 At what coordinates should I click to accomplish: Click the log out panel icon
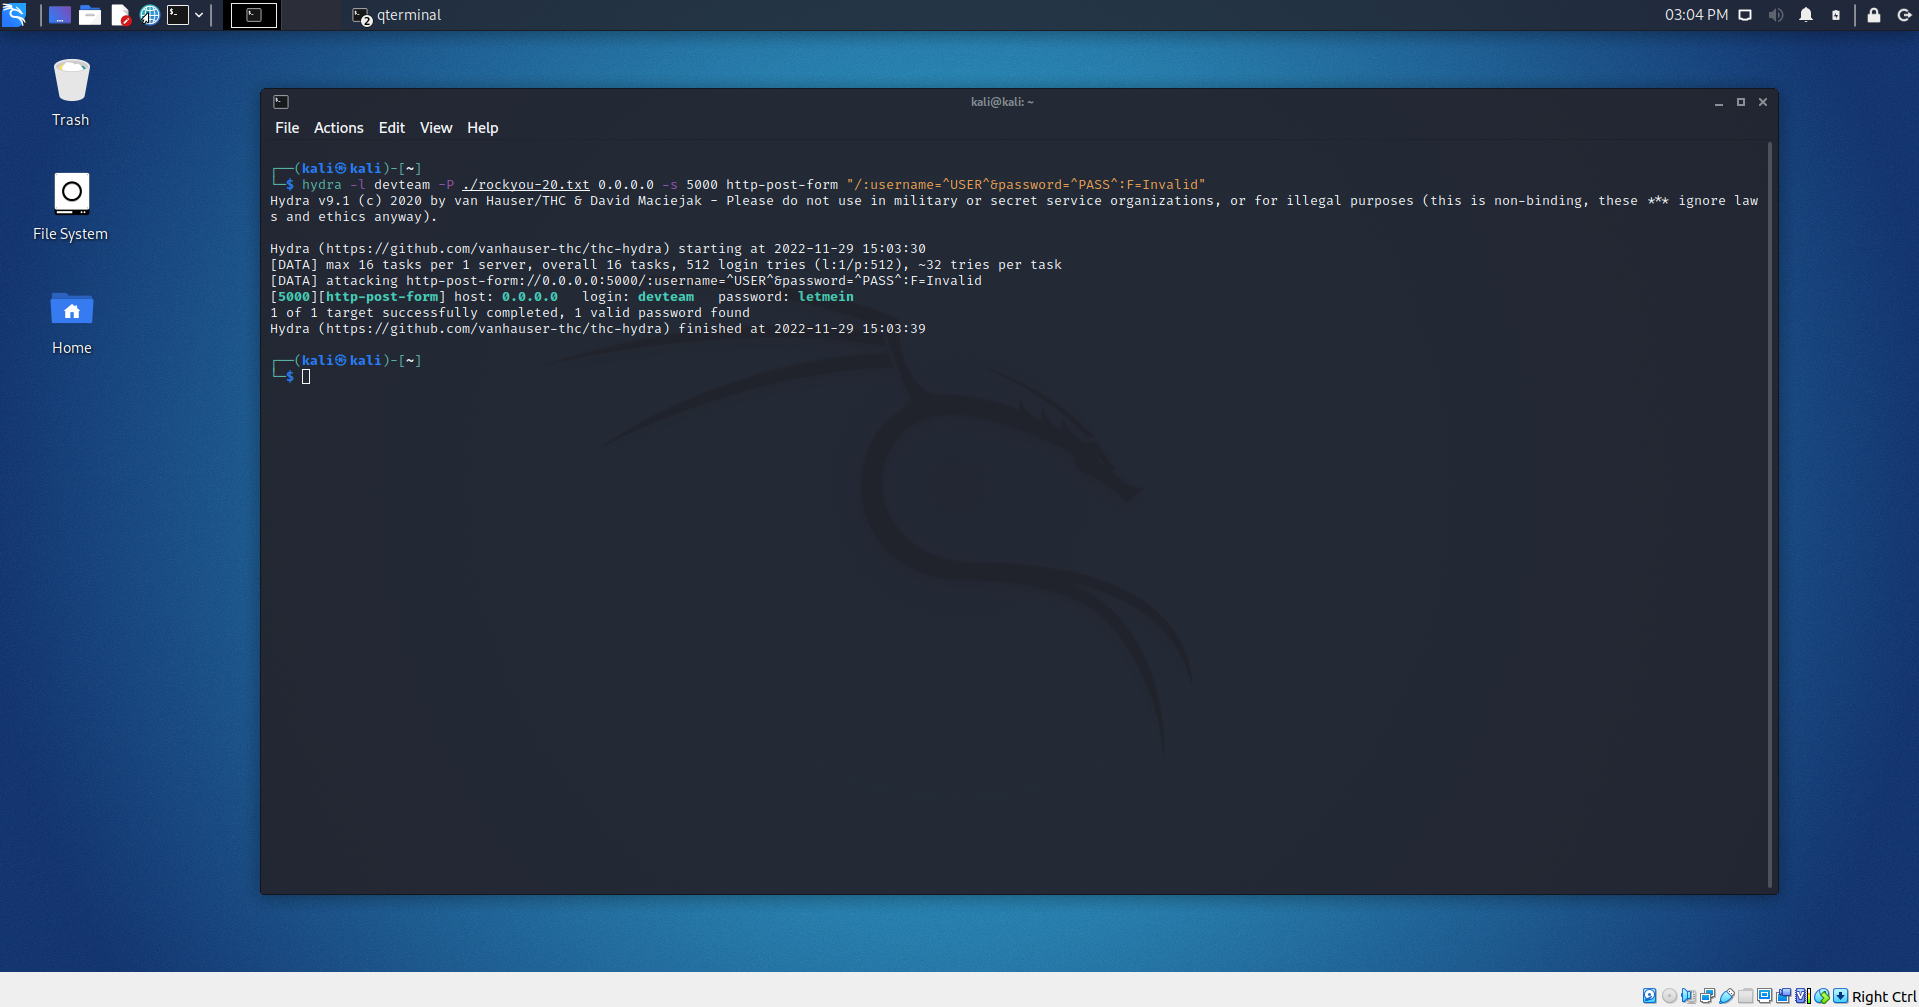click(x=1904, y=15)
